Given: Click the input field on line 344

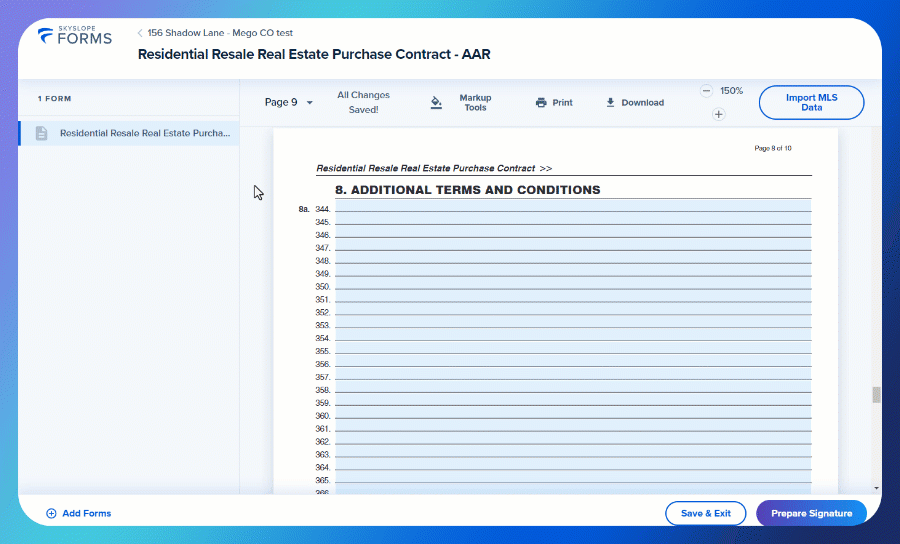Looking at the screenshot, I should [573, 205].
